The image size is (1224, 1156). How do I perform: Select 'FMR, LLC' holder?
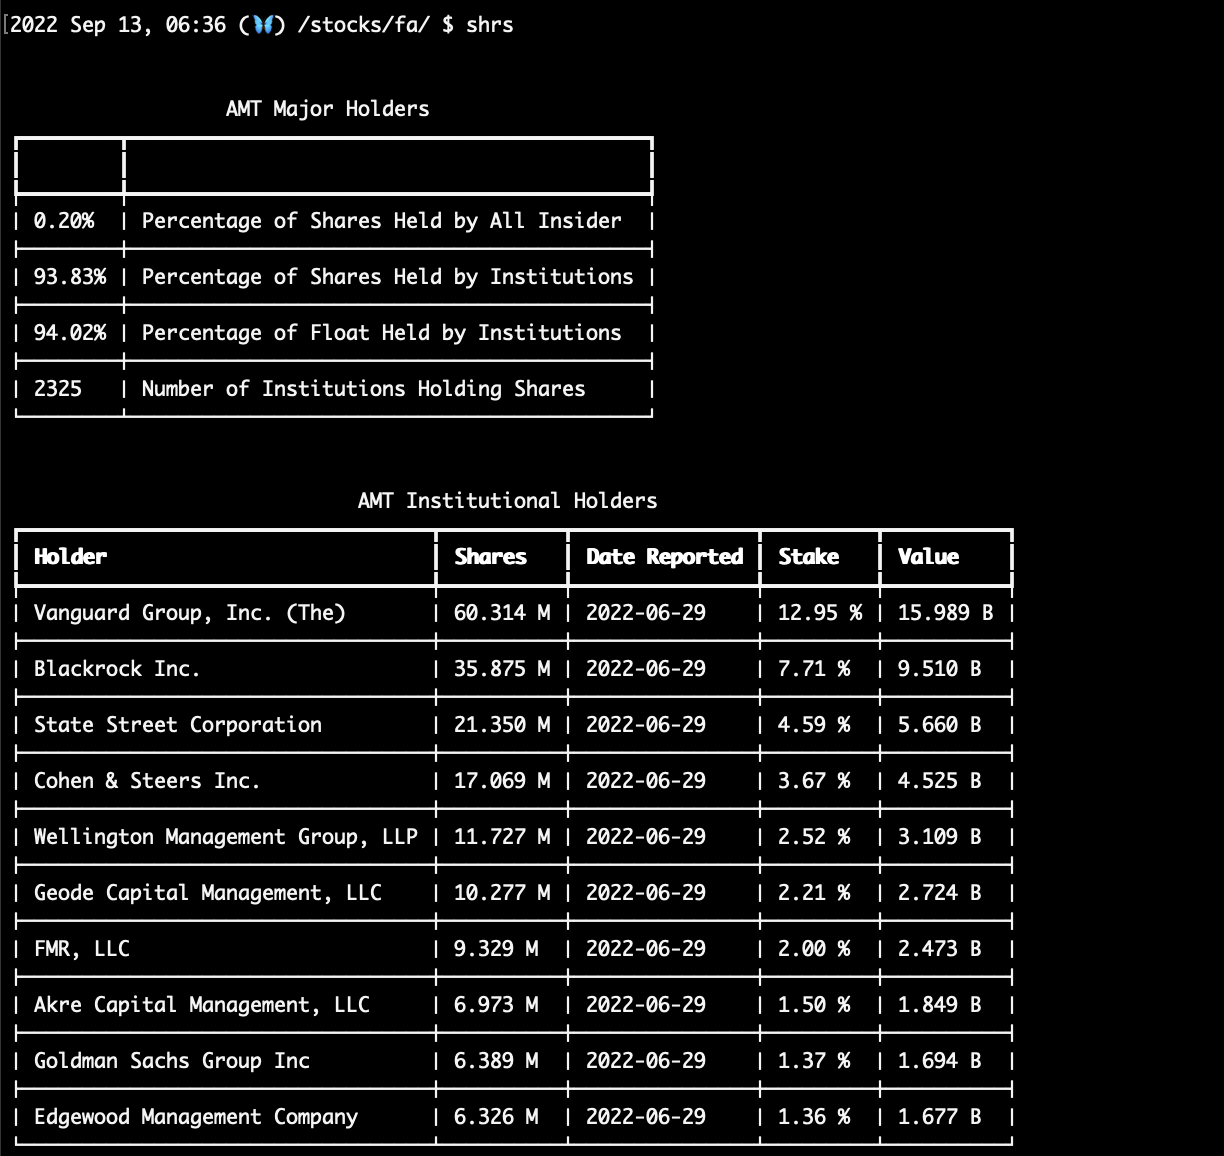click(82, 949)
